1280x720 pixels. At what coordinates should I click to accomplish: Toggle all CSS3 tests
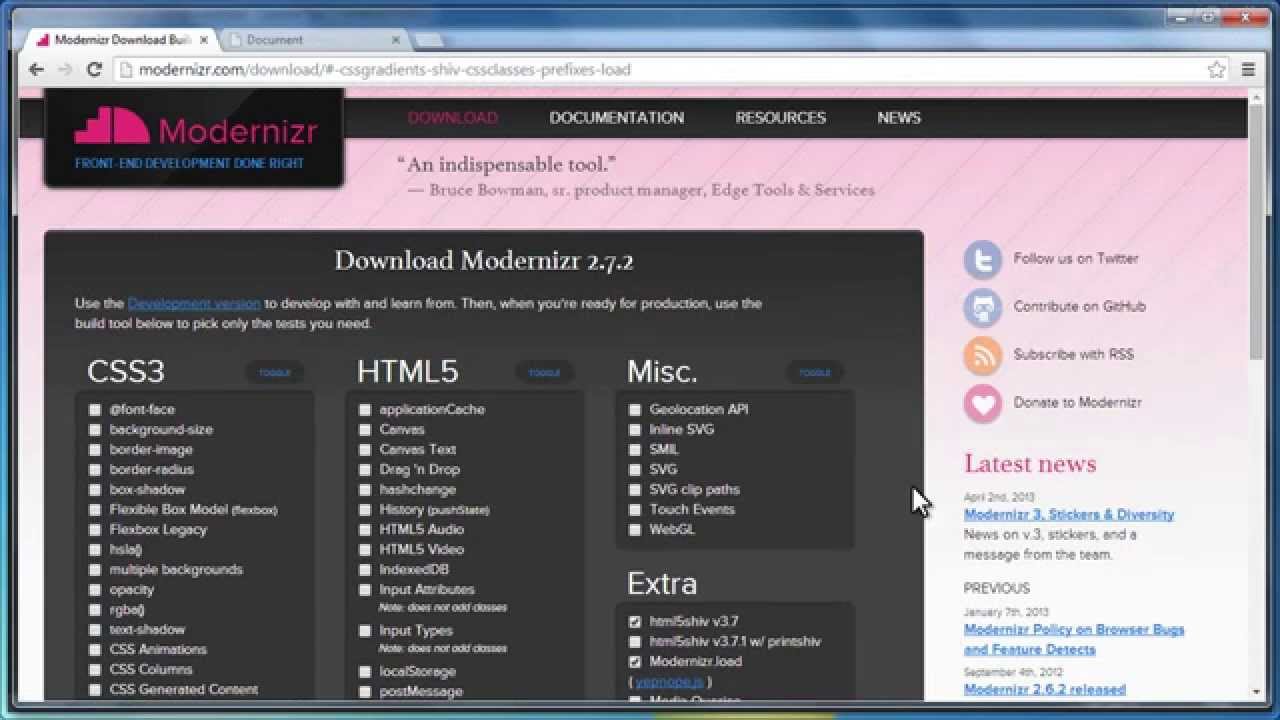[275, 373]
